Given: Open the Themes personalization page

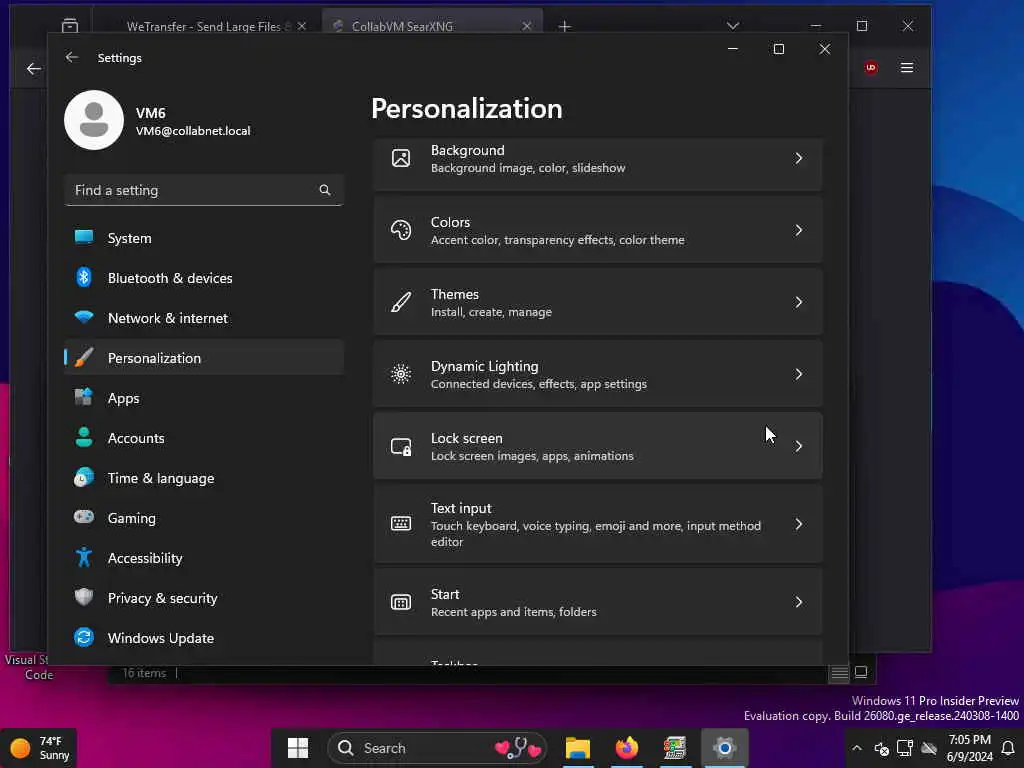Looking at the screenshot, I should 598,302.
